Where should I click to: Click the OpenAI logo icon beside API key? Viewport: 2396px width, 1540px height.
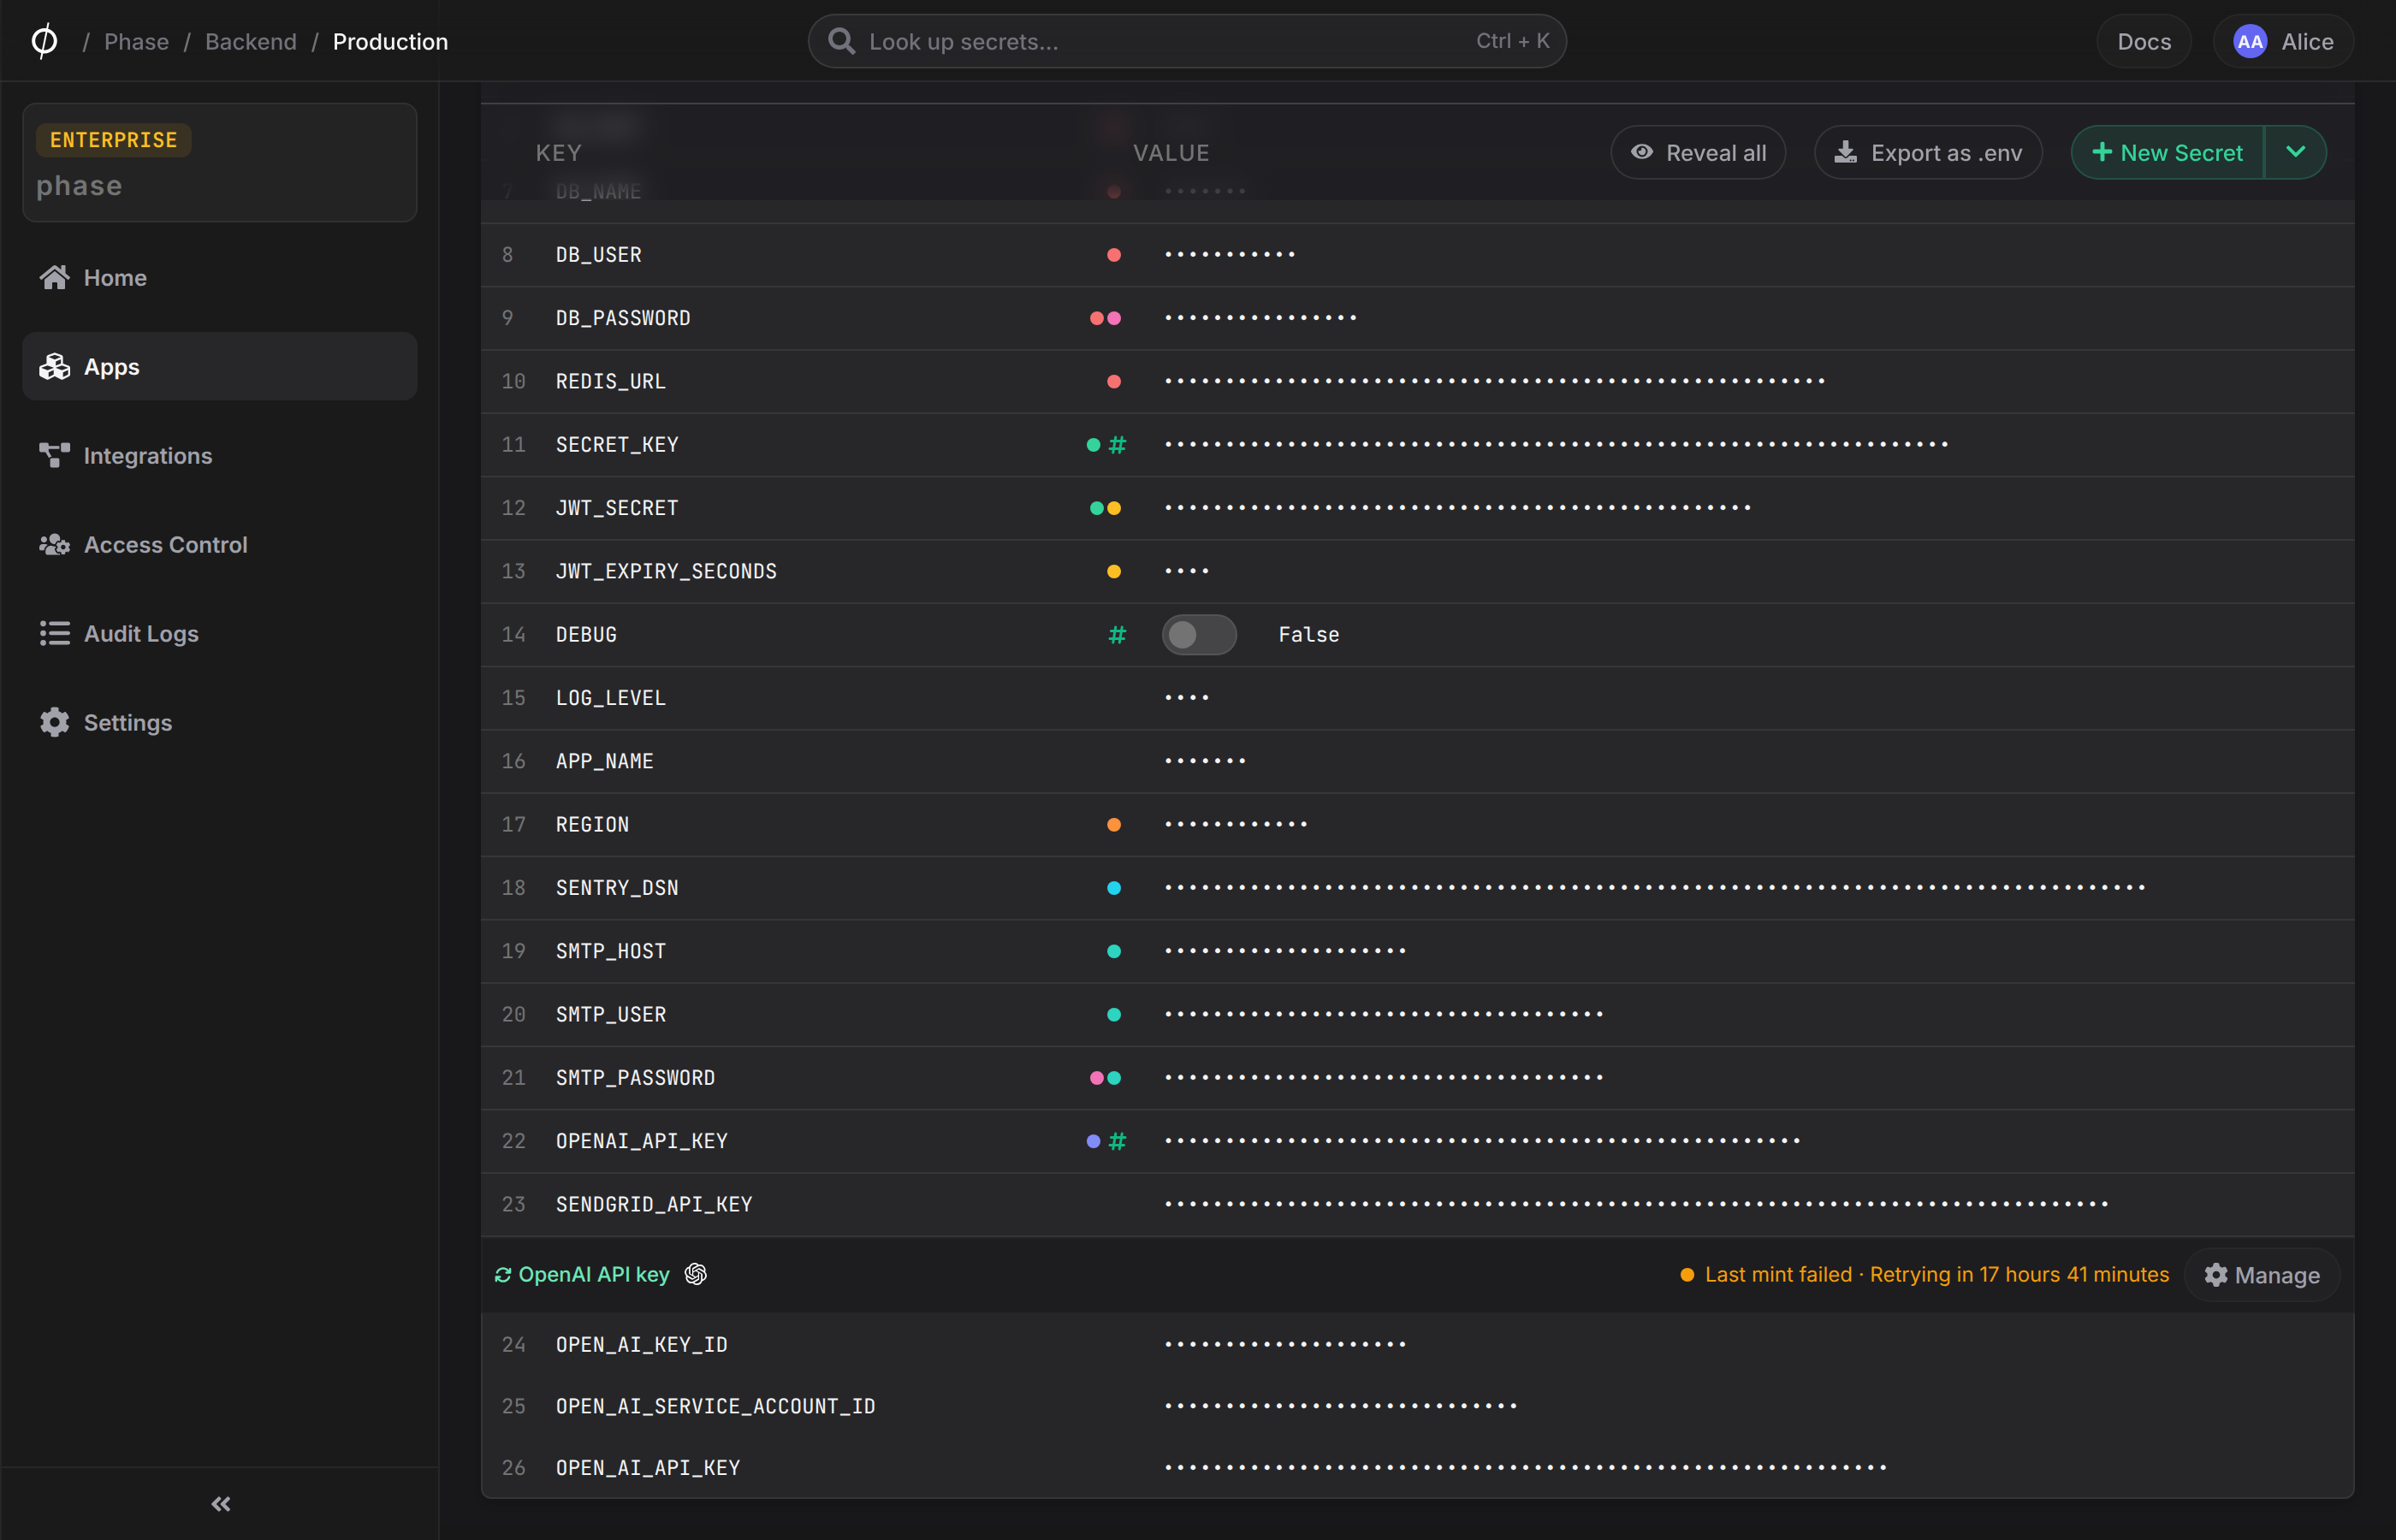[695, 1273]
